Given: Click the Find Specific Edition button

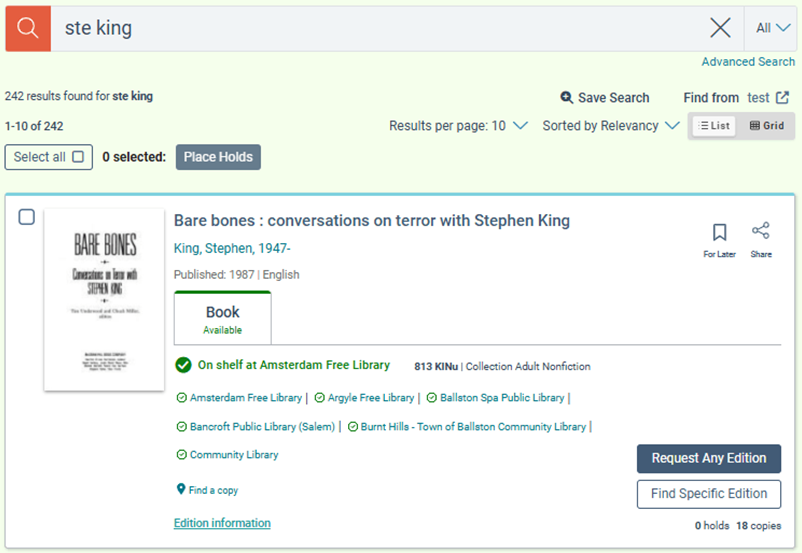Looking at the screenshot, I should 709,494.
